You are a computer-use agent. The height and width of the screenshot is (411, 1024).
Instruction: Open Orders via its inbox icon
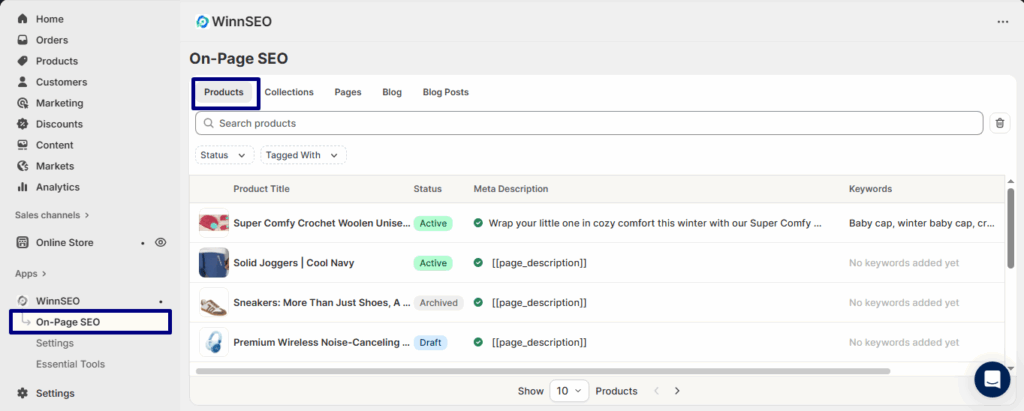(x=23, y=40)
